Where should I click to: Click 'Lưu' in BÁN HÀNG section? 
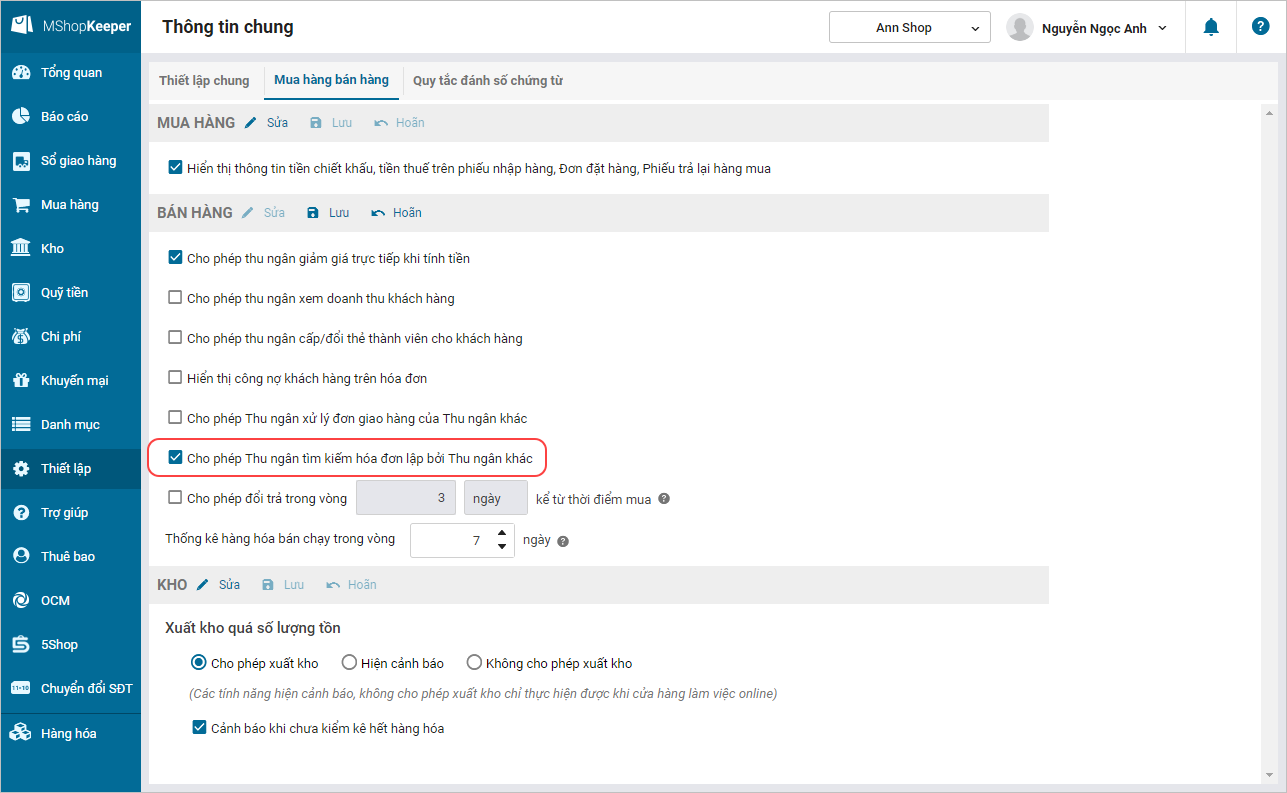click(339, 213)
